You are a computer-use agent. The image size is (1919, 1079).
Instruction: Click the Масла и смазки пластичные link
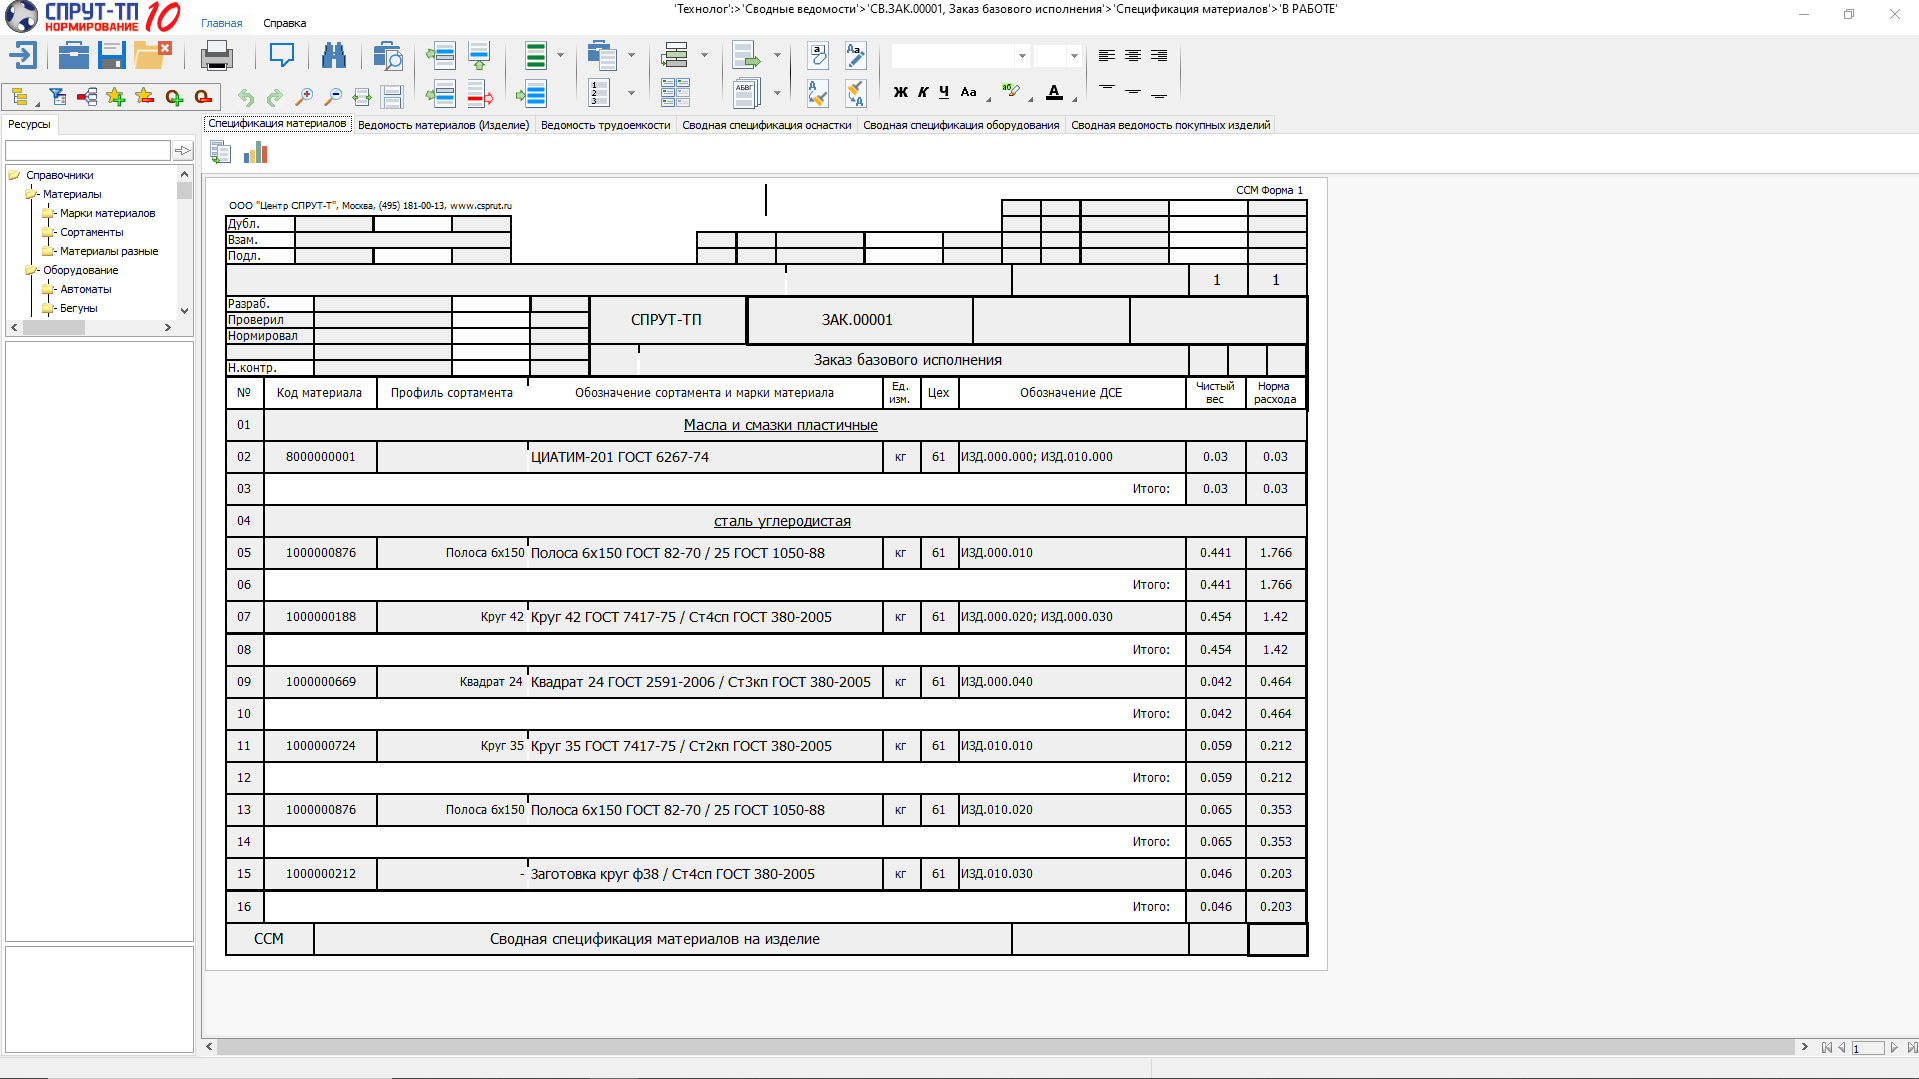[780, 425]
